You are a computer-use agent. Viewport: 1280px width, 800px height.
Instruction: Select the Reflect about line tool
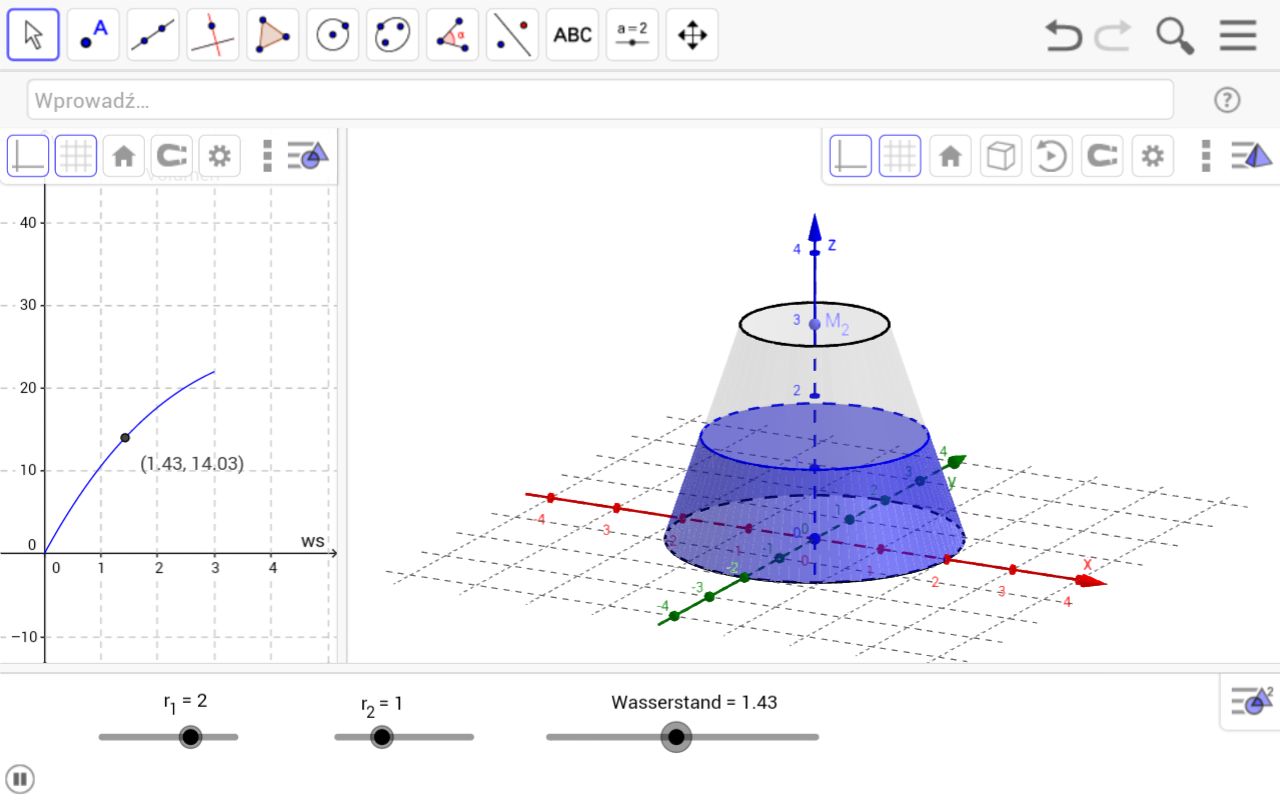(x=513, y=35)
